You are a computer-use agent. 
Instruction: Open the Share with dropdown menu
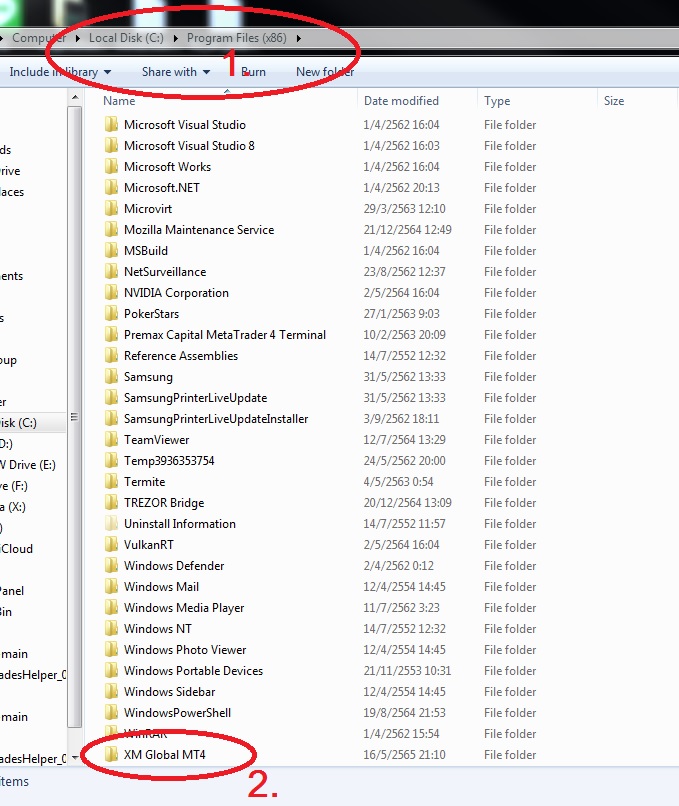coord(176,72)
